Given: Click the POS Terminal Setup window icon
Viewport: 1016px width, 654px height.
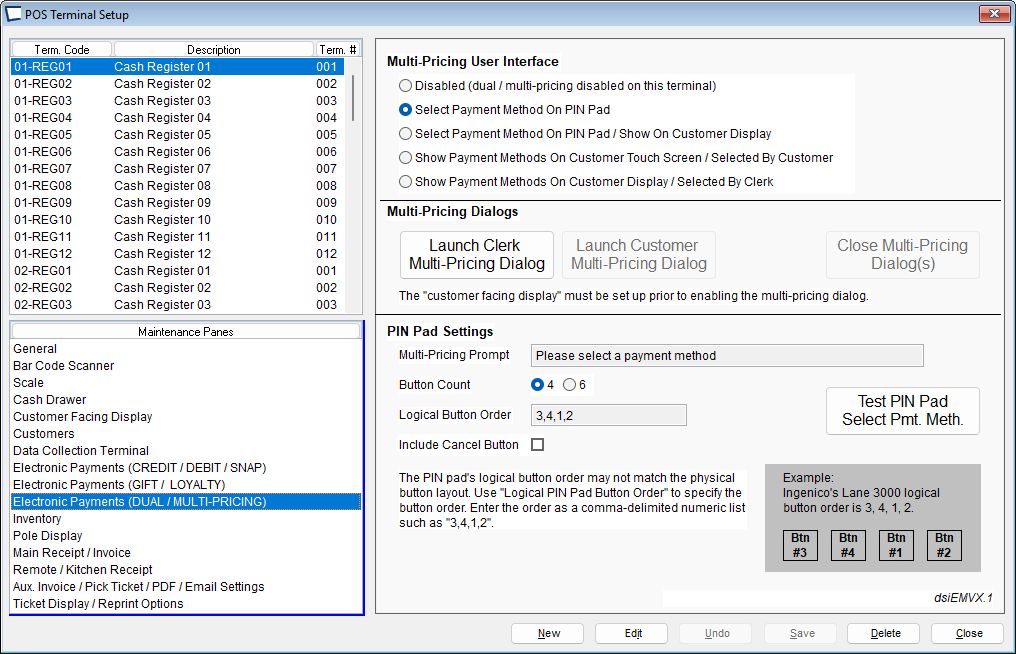Looking at the screenshot, I should 12,14.
